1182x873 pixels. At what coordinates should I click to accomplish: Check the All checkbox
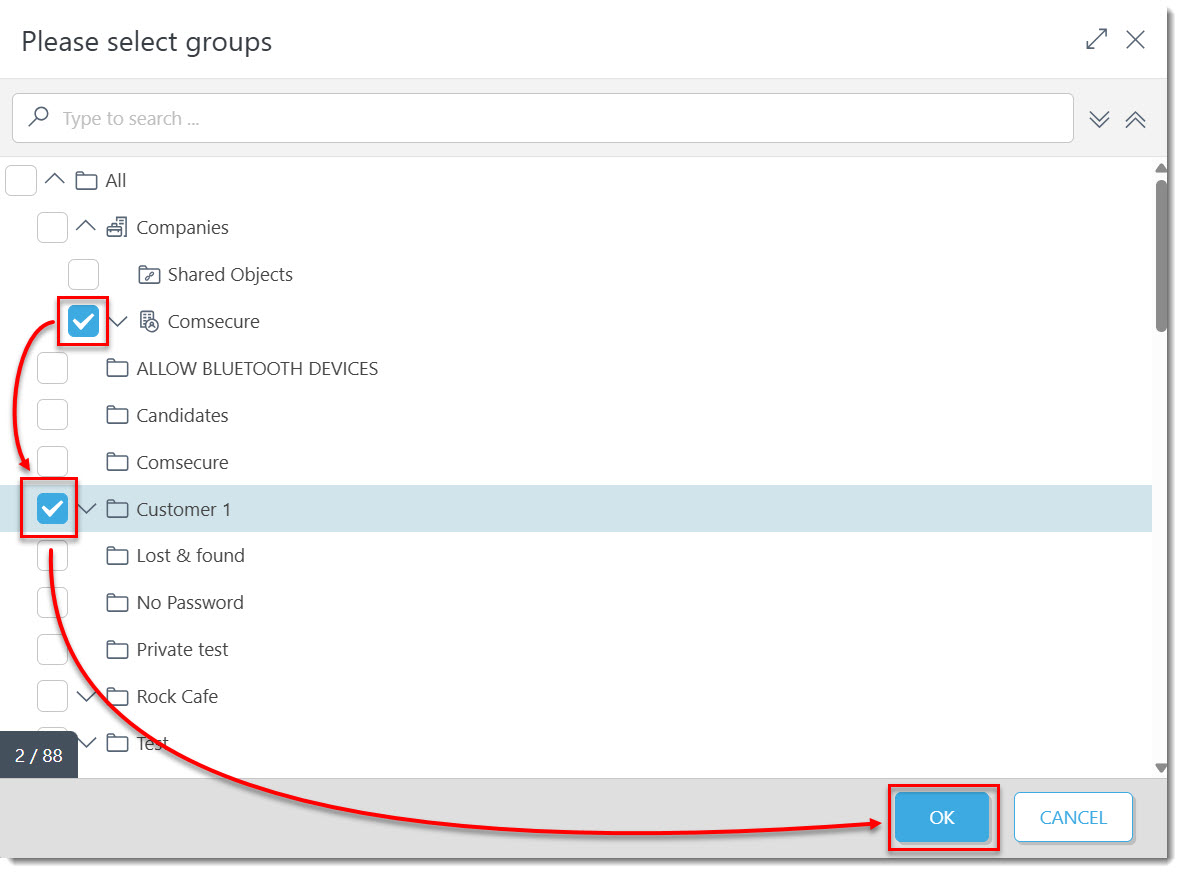coord(21,181)
